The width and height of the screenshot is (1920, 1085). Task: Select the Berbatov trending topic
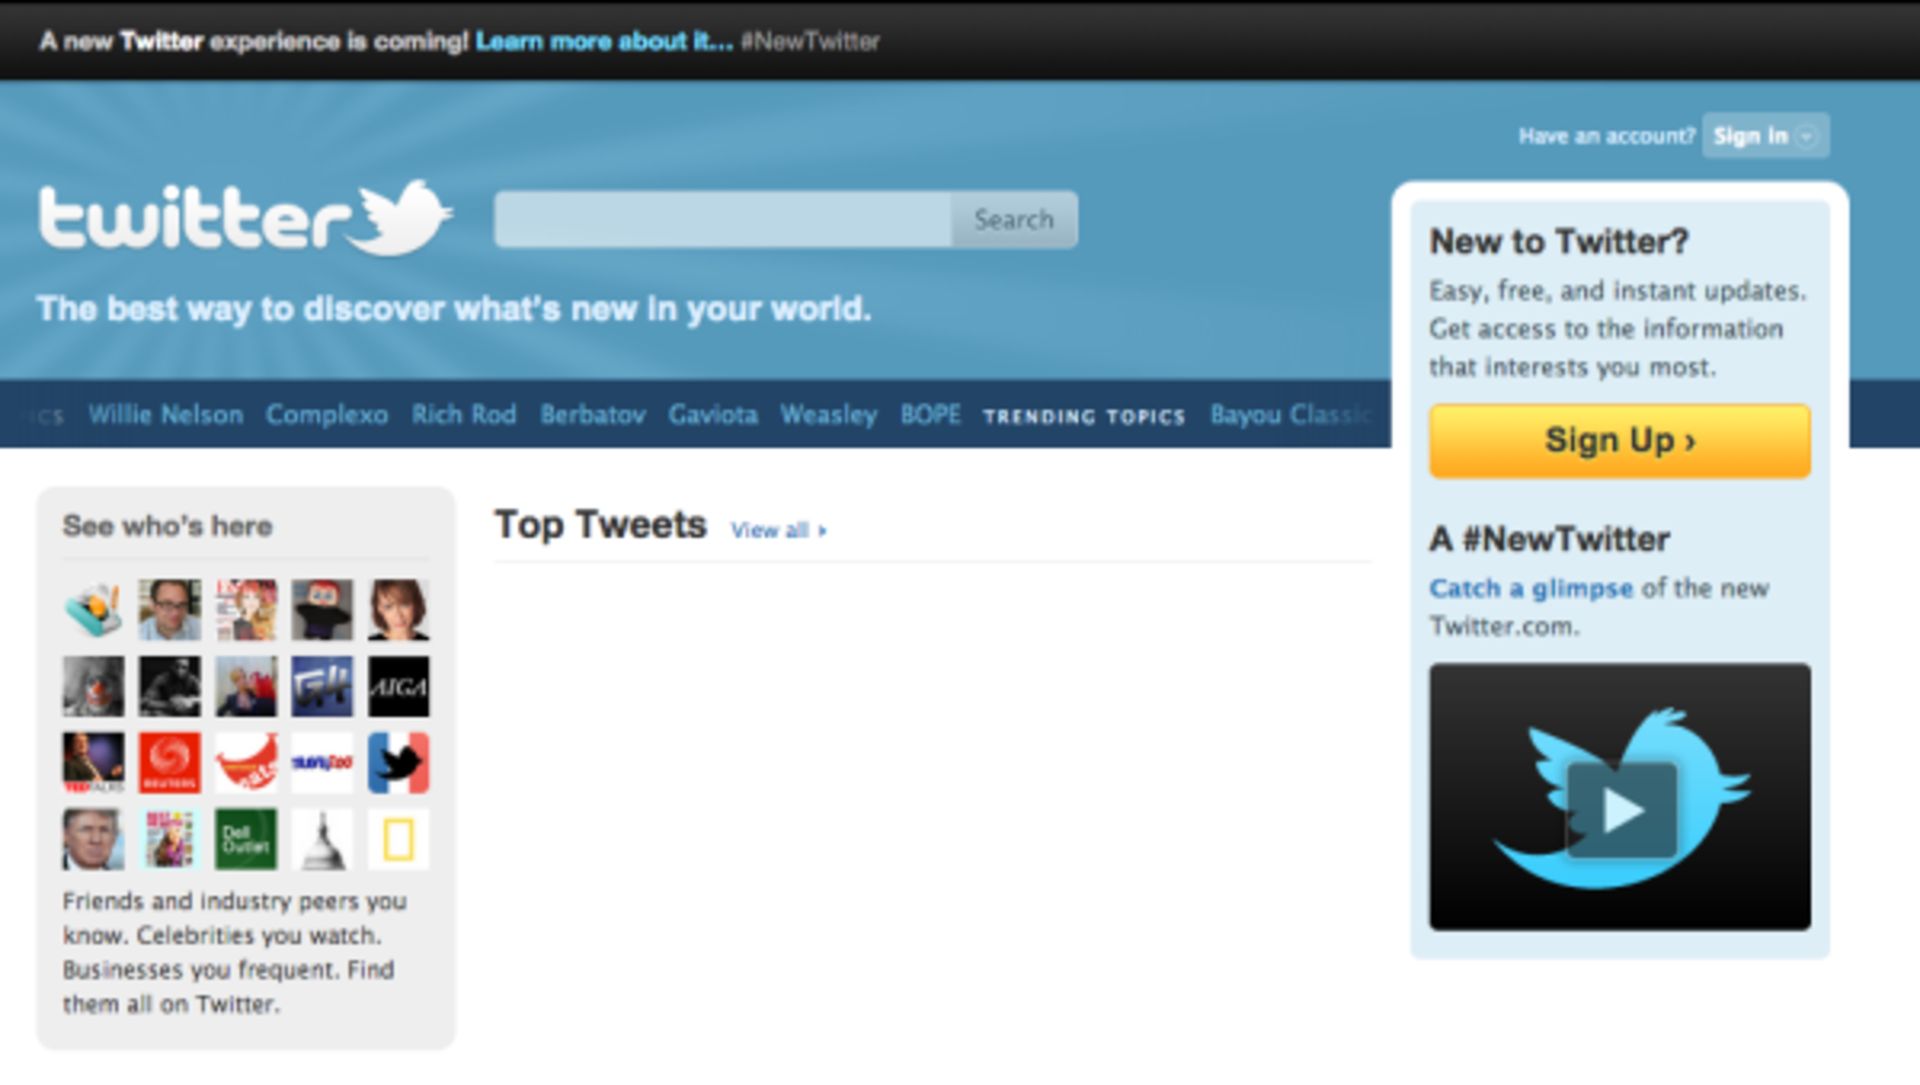[593, 414]
